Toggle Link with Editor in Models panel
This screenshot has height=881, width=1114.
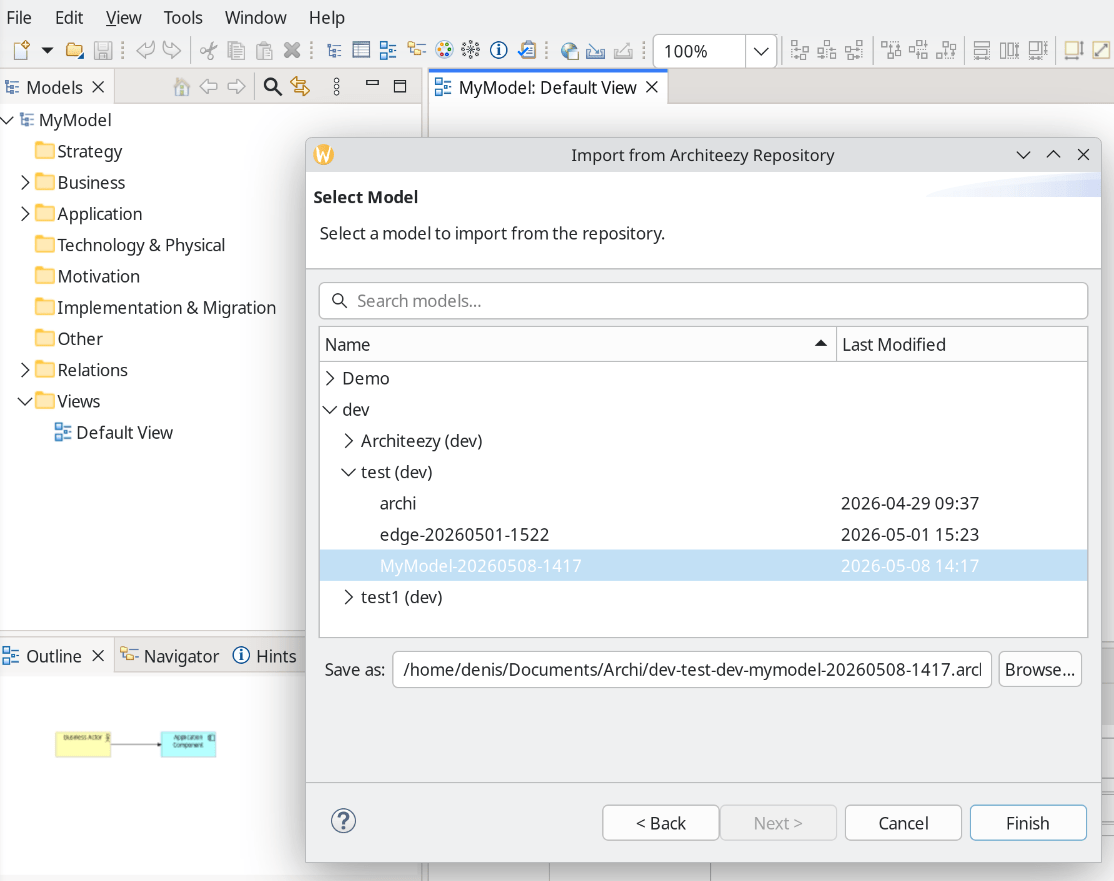click(300, 87)
